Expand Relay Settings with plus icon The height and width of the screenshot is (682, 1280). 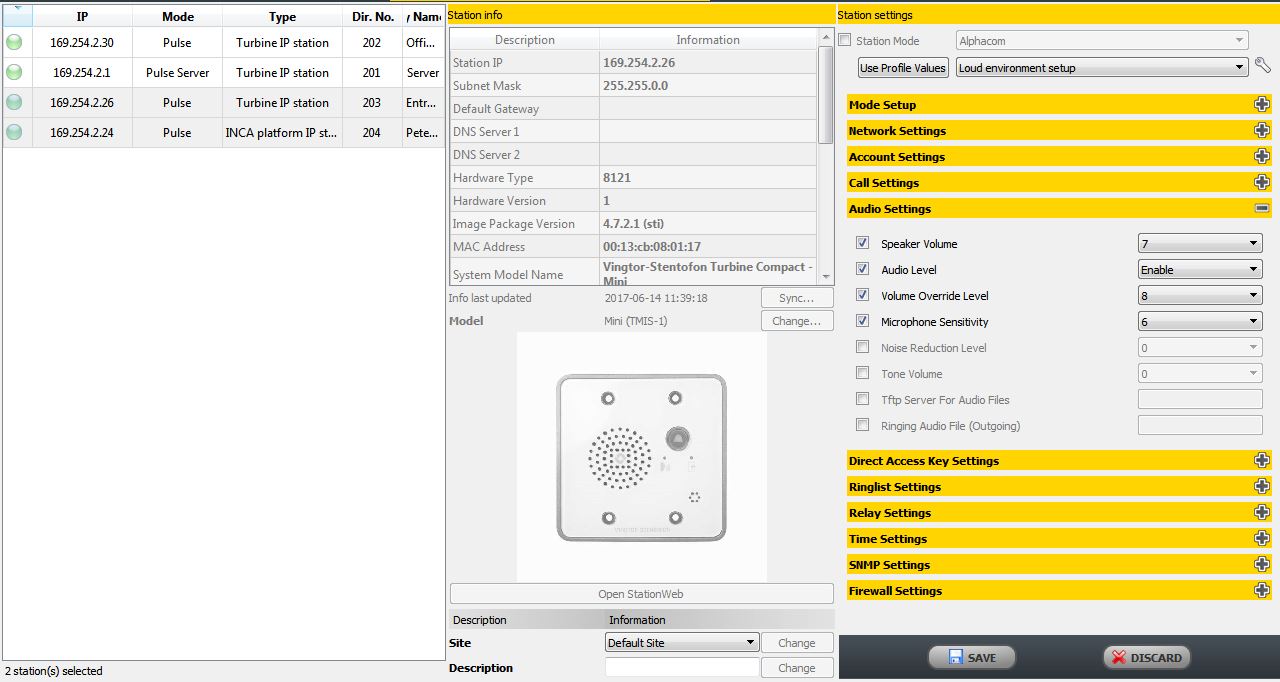coord(1262,513)
